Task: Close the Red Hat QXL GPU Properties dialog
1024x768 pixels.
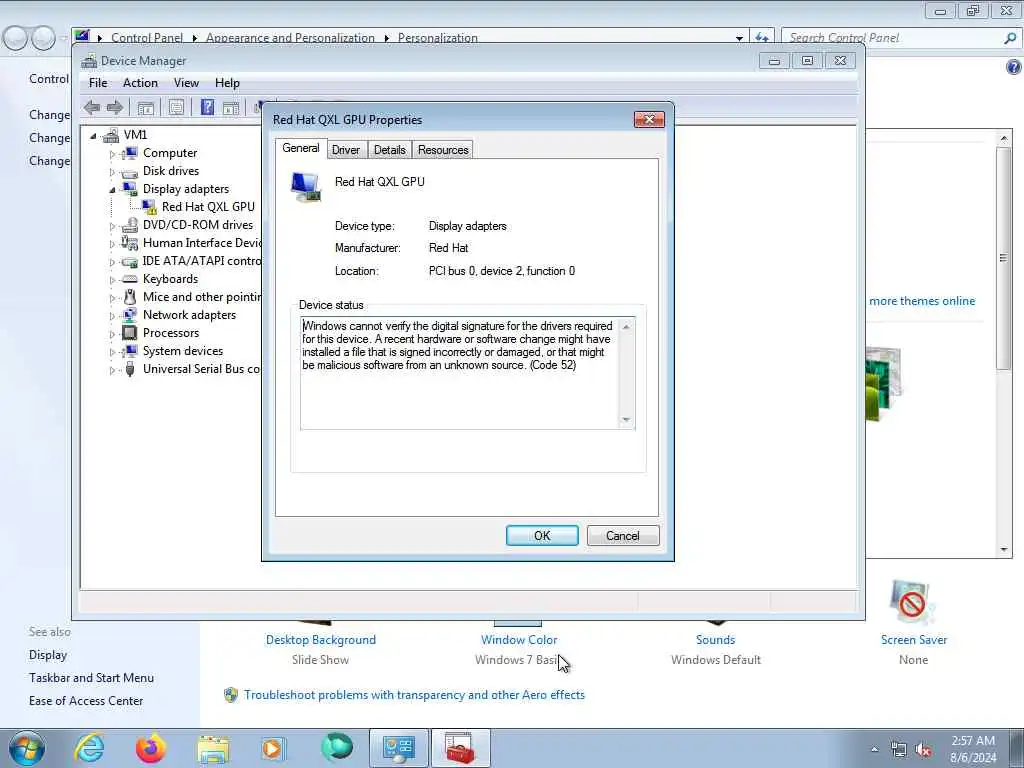Action: click(649, 119)
